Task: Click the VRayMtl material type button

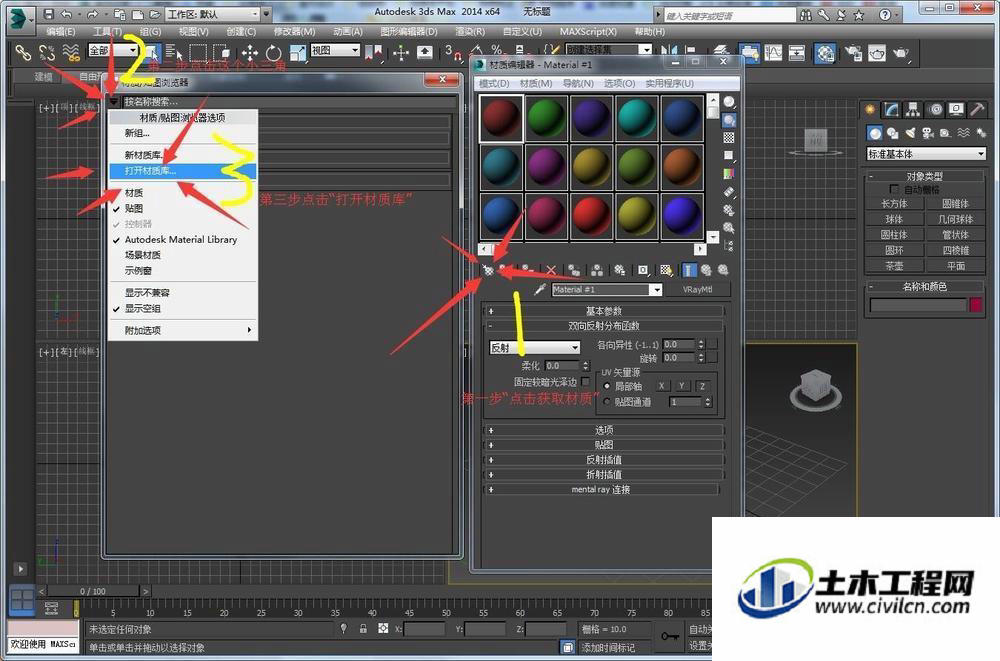Action: pyautogui.click(x=697, y=290)
